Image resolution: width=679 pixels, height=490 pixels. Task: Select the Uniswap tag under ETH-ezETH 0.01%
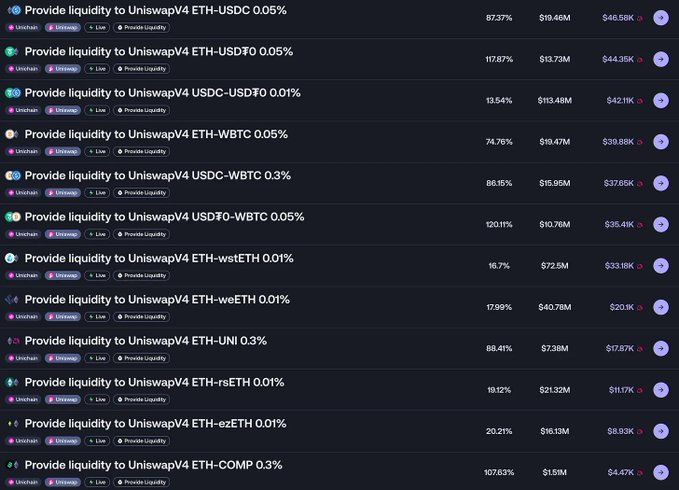[63, 441]
